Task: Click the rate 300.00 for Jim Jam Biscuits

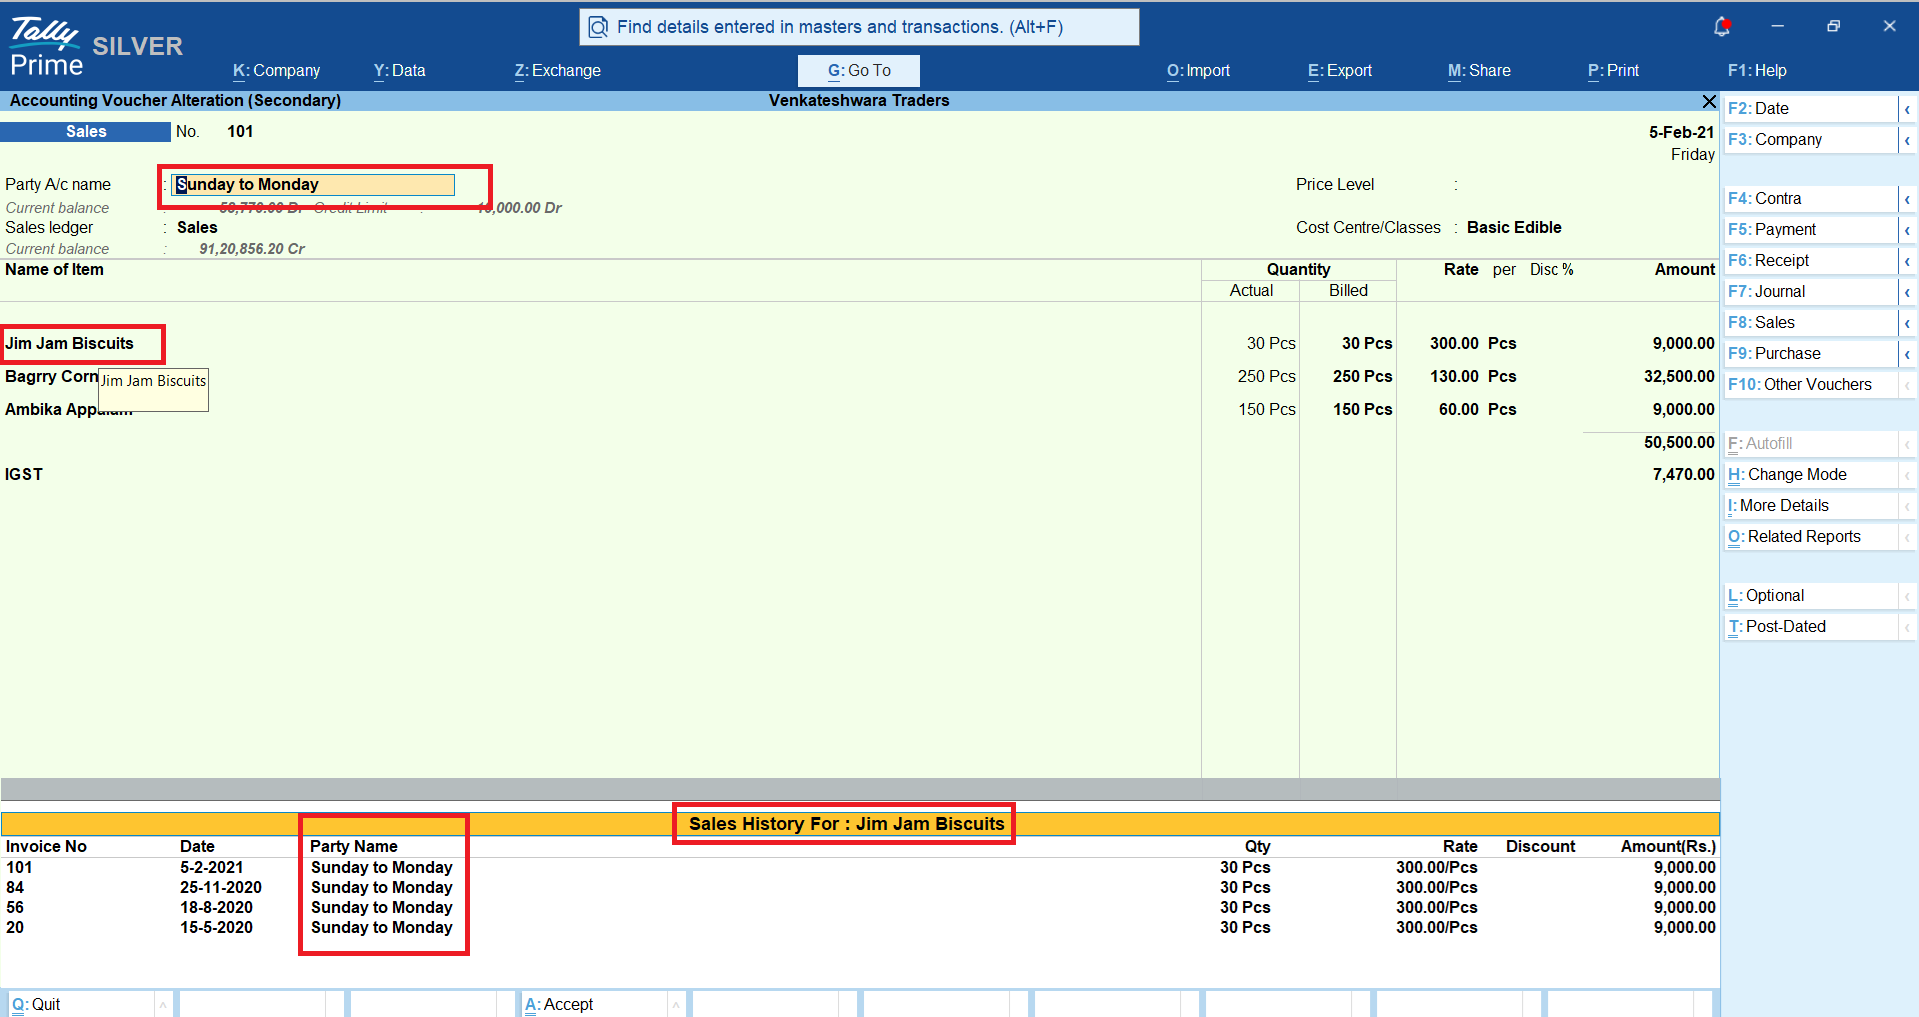Action: 1454,344
